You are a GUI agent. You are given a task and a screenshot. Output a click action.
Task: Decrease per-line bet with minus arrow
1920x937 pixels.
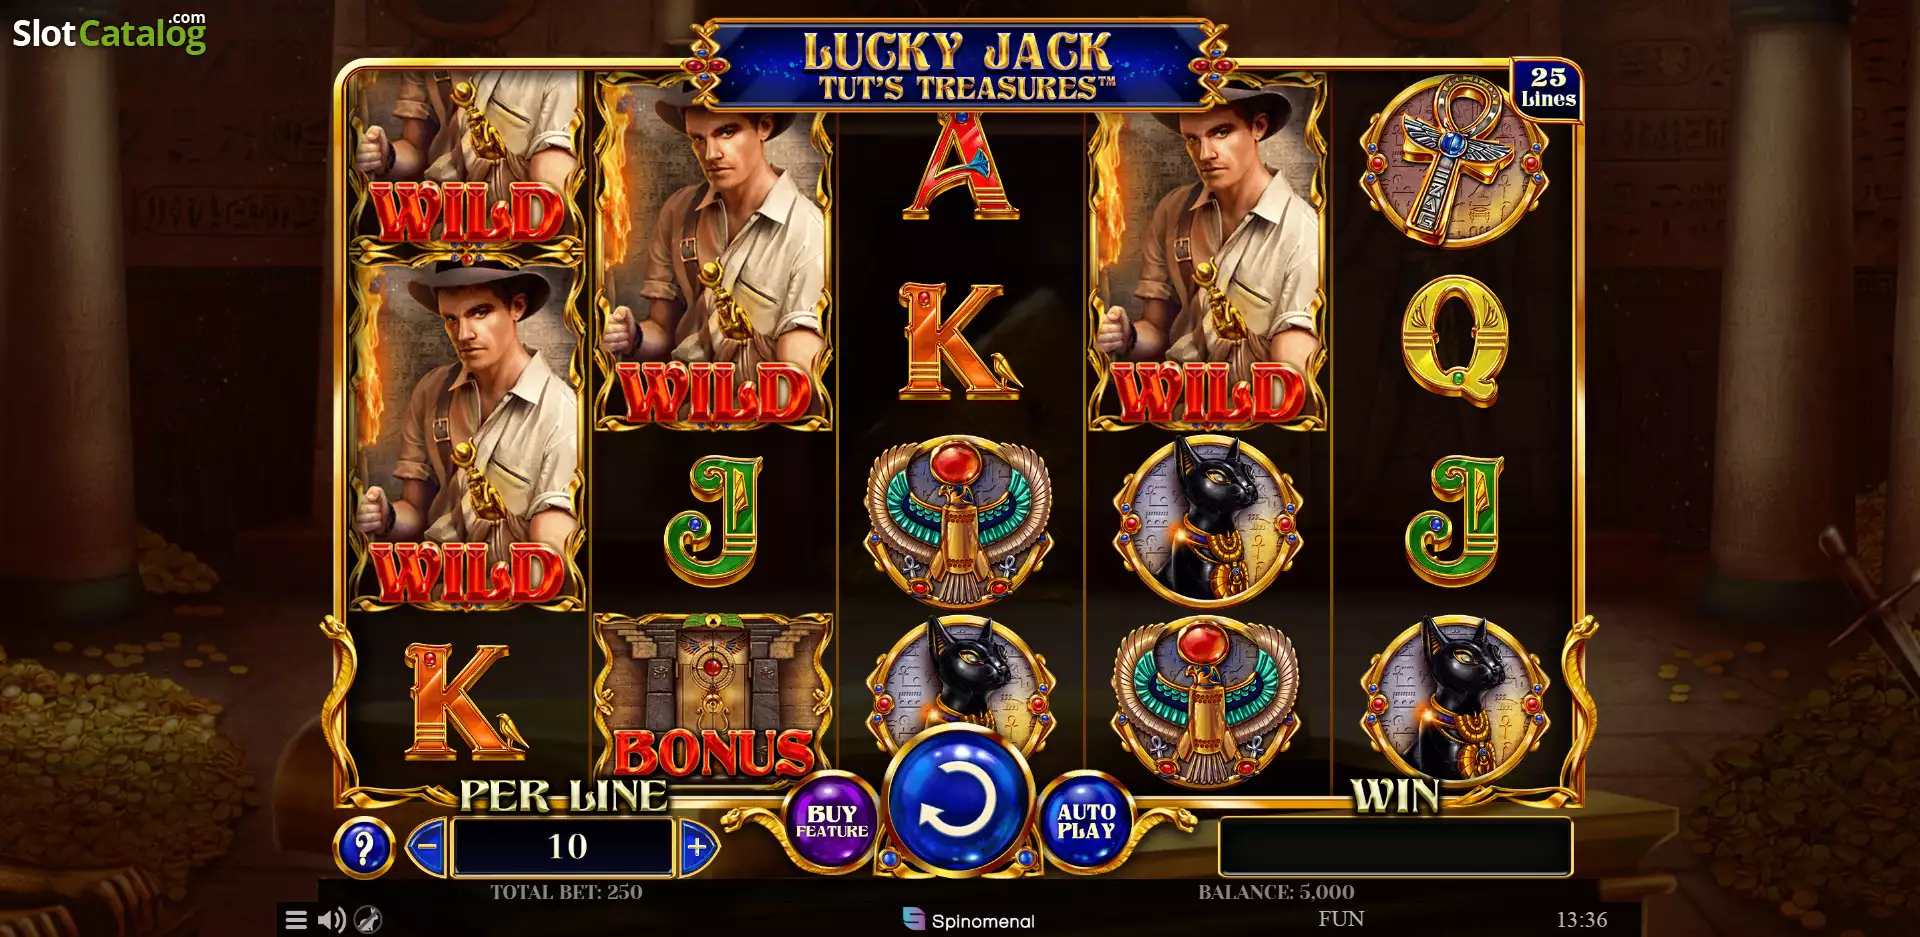coord(427,847)
